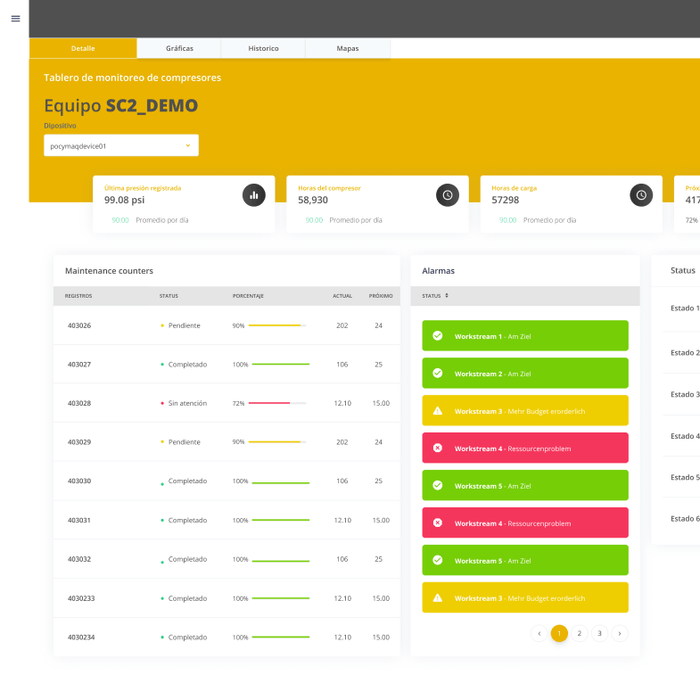Click red progress bar of record 403028
The height and width of the screenshot is (699, 700).
277,403
